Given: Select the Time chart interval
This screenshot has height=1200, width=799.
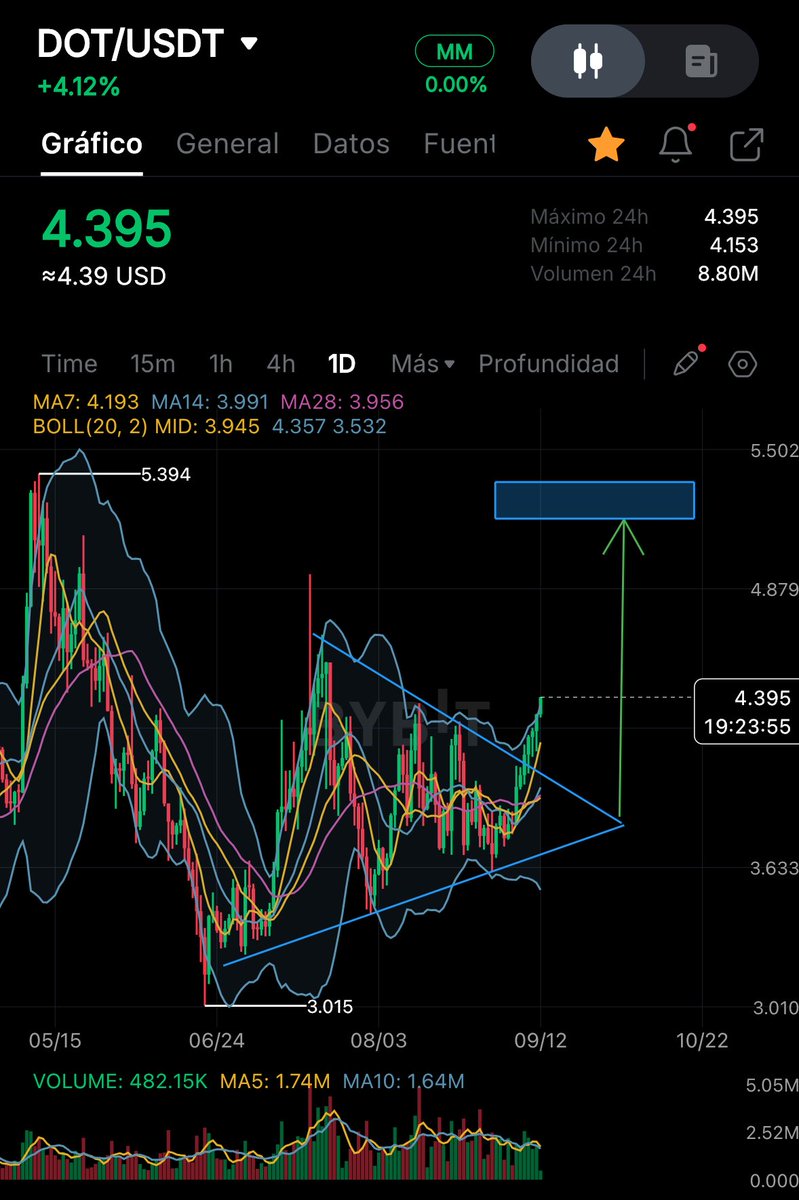Looking at the screenshot, I should pyautogui.click(x=69, y=363).
